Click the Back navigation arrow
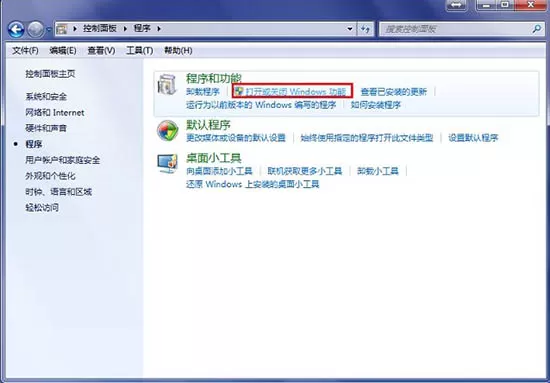 16,29
